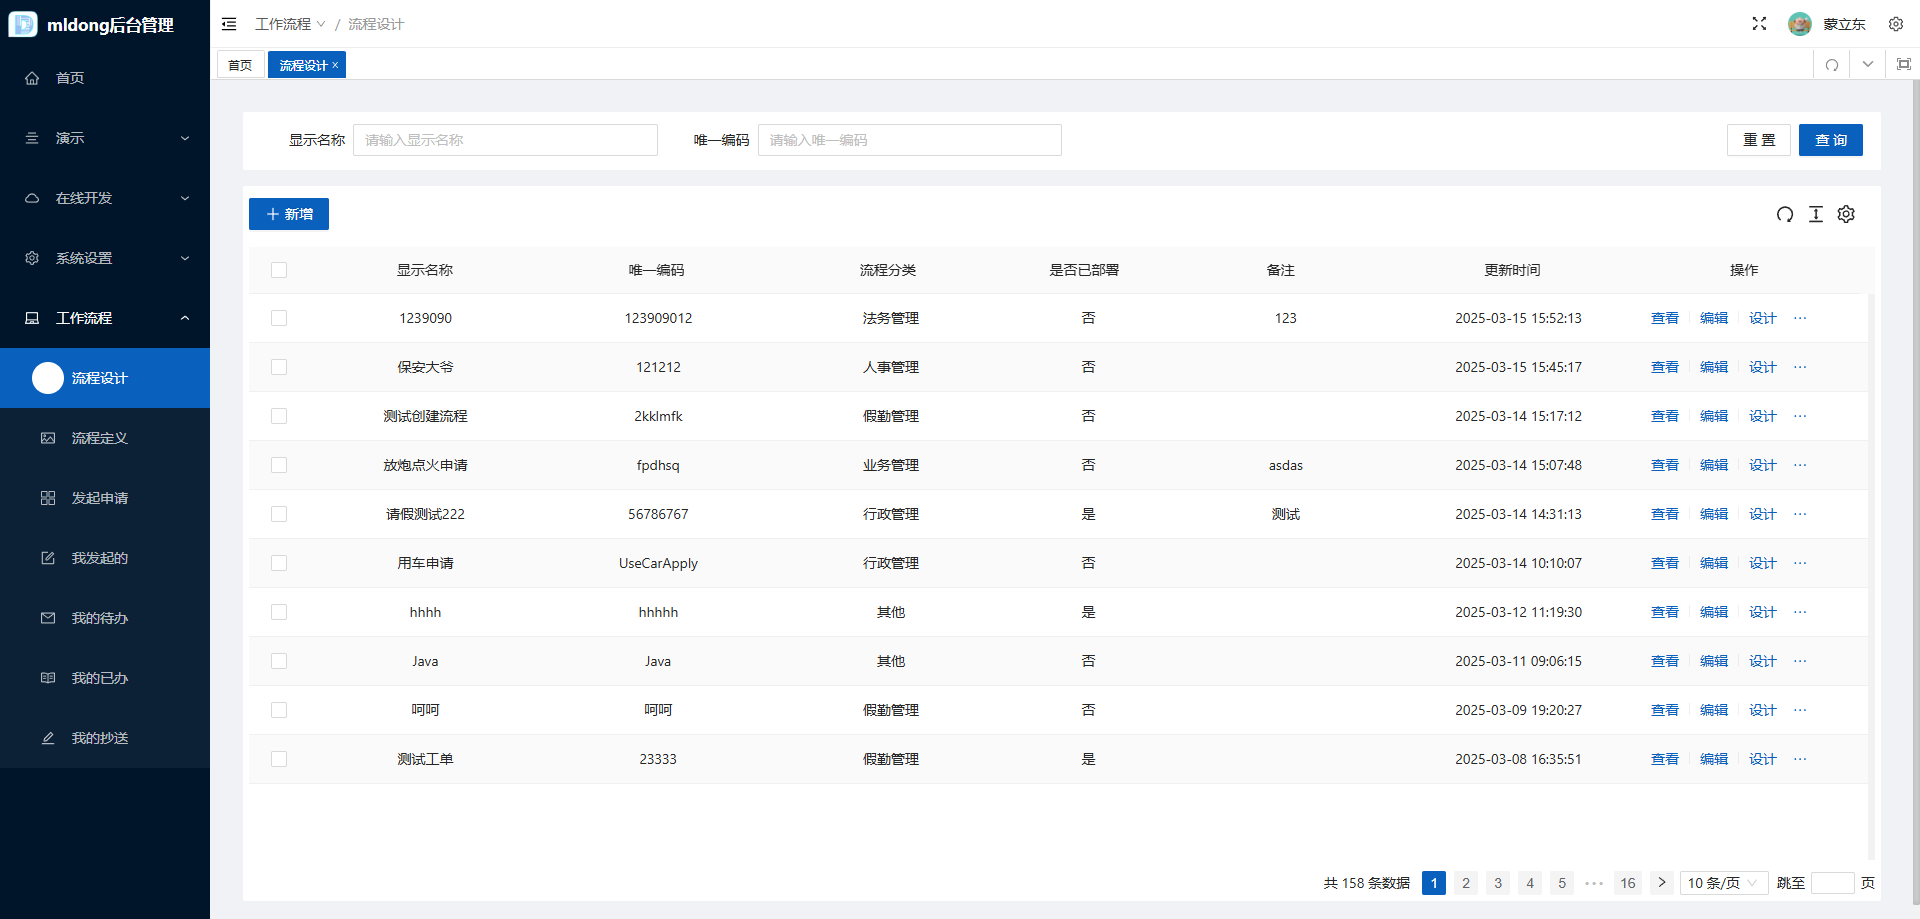Collapse the 工作流程 sidebar group
Screen dimensions: 1920x919
[x=105, y=318]
